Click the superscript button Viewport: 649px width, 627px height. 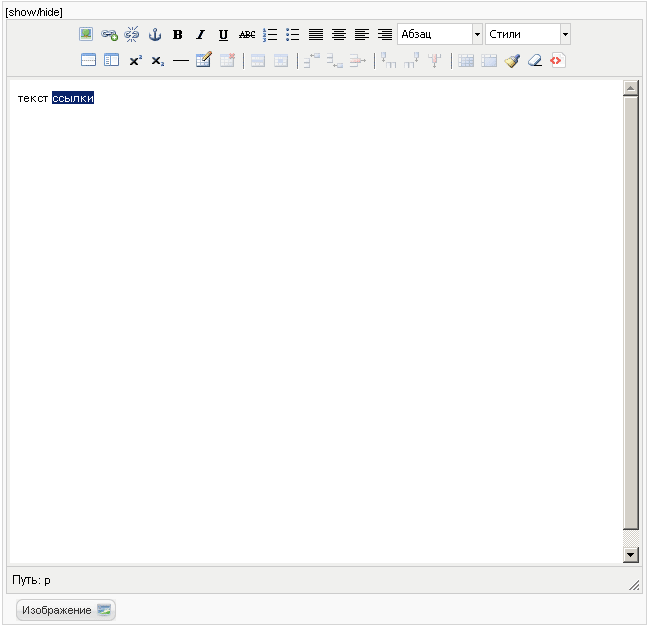pos(135,60)
